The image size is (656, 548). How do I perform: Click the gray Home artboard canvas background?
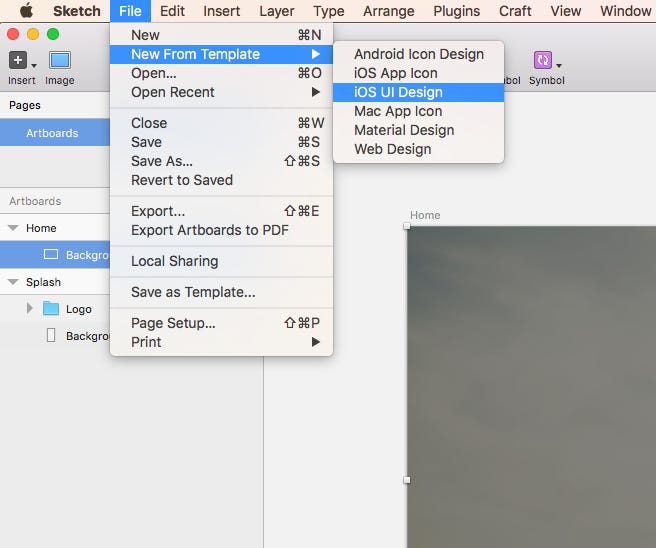coord(531,387)
